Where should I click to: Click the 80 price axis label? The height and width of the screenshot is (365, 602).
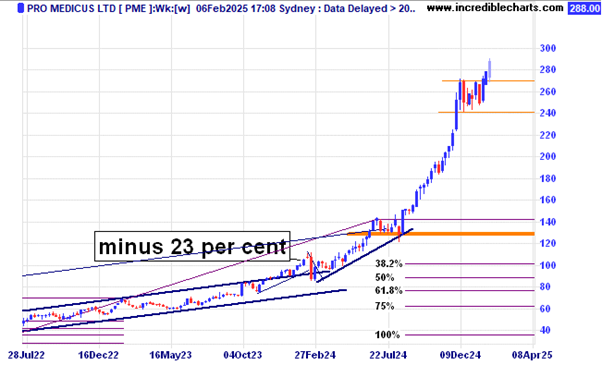[x=545, y=287]
